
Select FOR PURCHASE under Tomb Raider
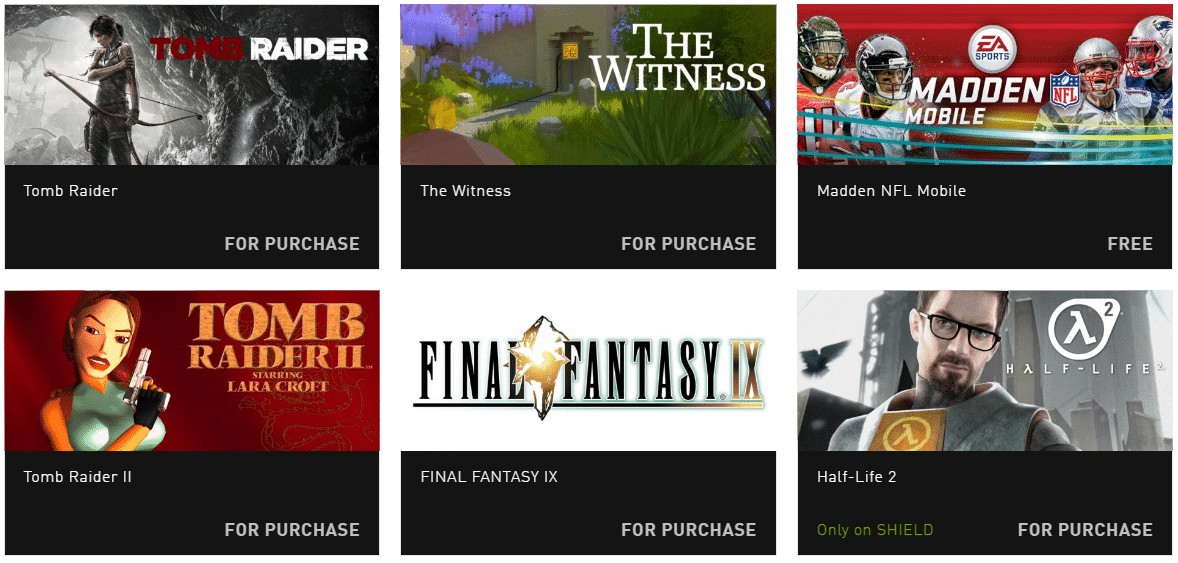[292, 244]
